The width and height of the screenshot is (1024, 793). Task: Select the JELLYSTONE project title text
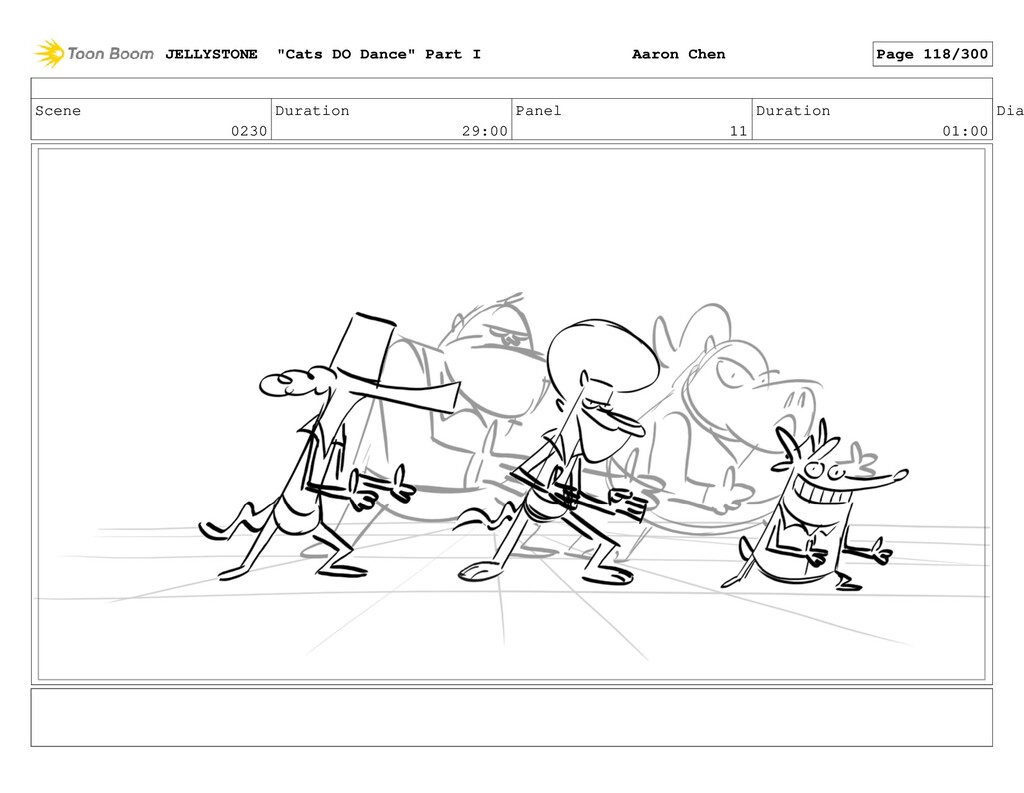[x=211, y=54]
